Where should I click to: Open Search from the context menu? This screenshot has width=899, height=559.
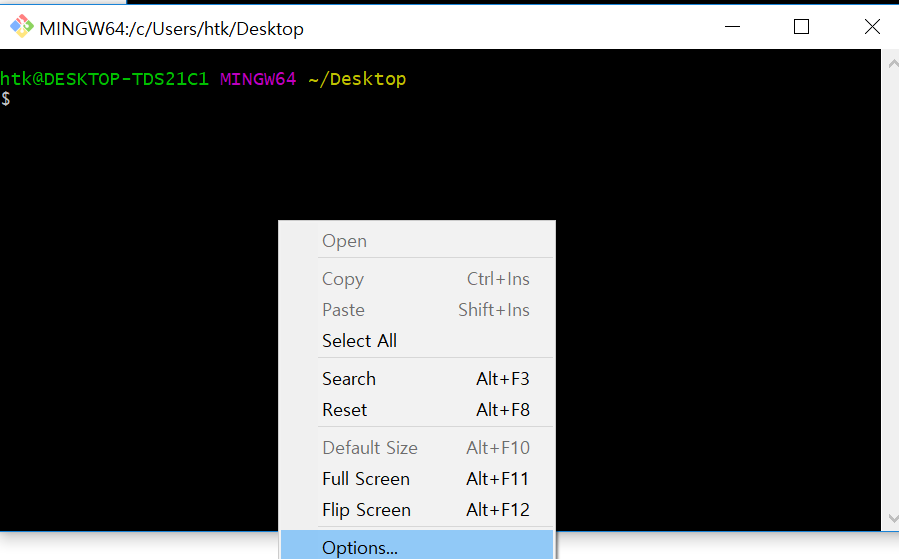point(417,378)
